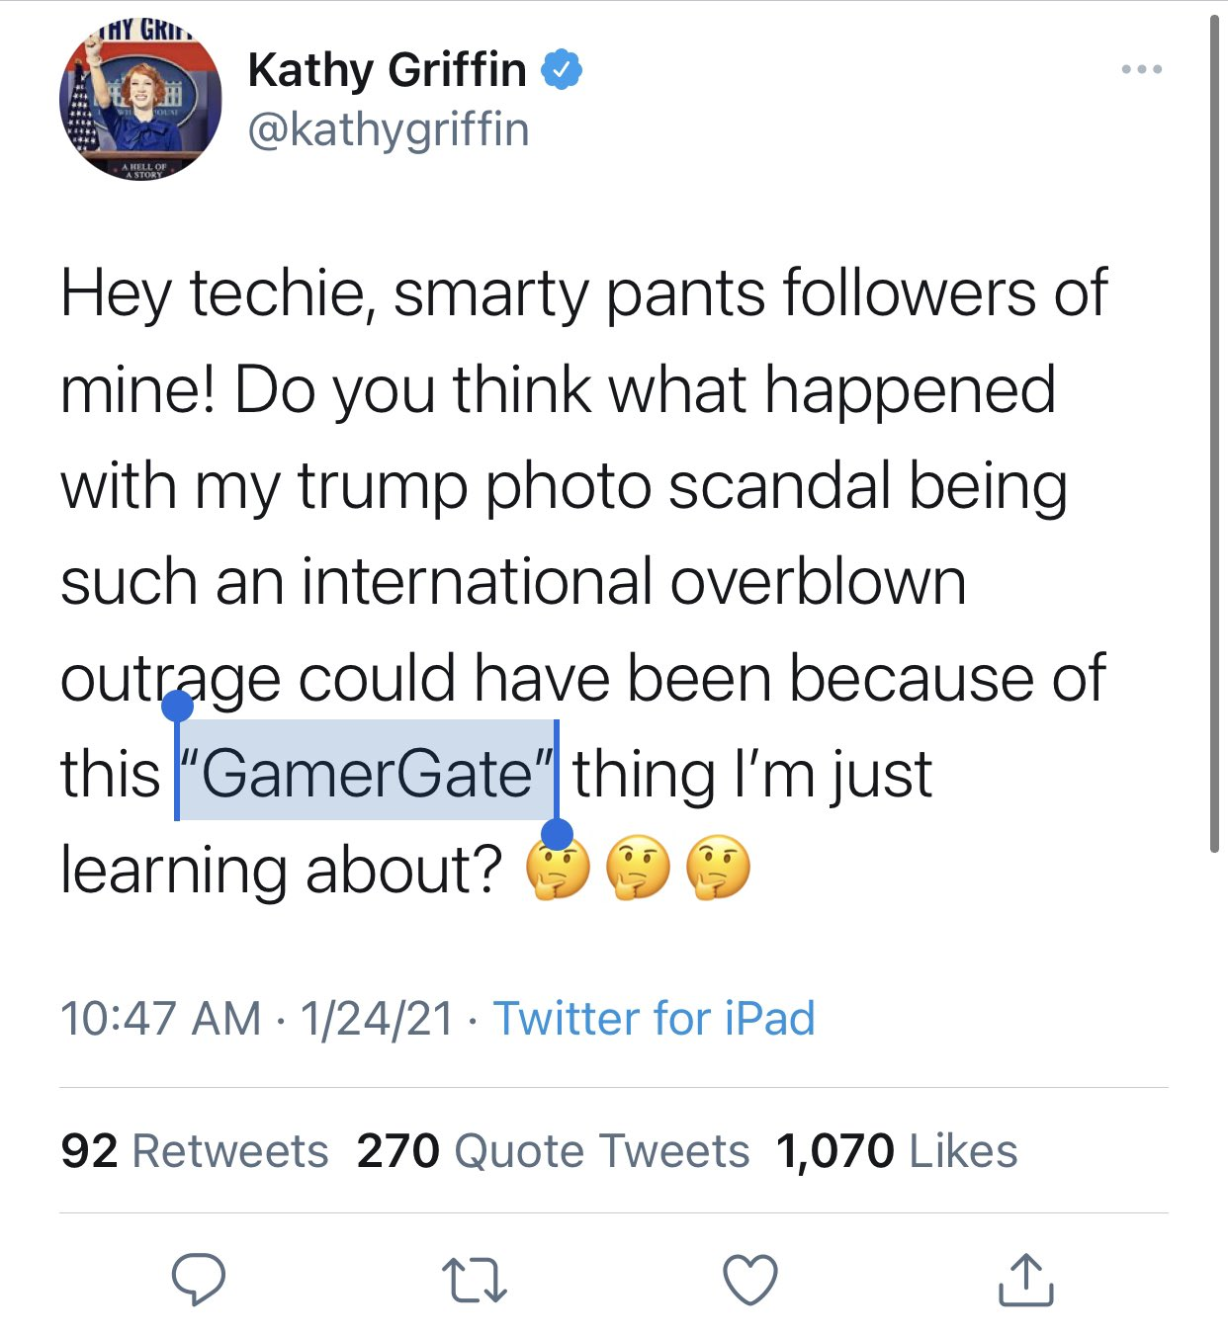Tap the upper text selection handle

click(177, 706)
